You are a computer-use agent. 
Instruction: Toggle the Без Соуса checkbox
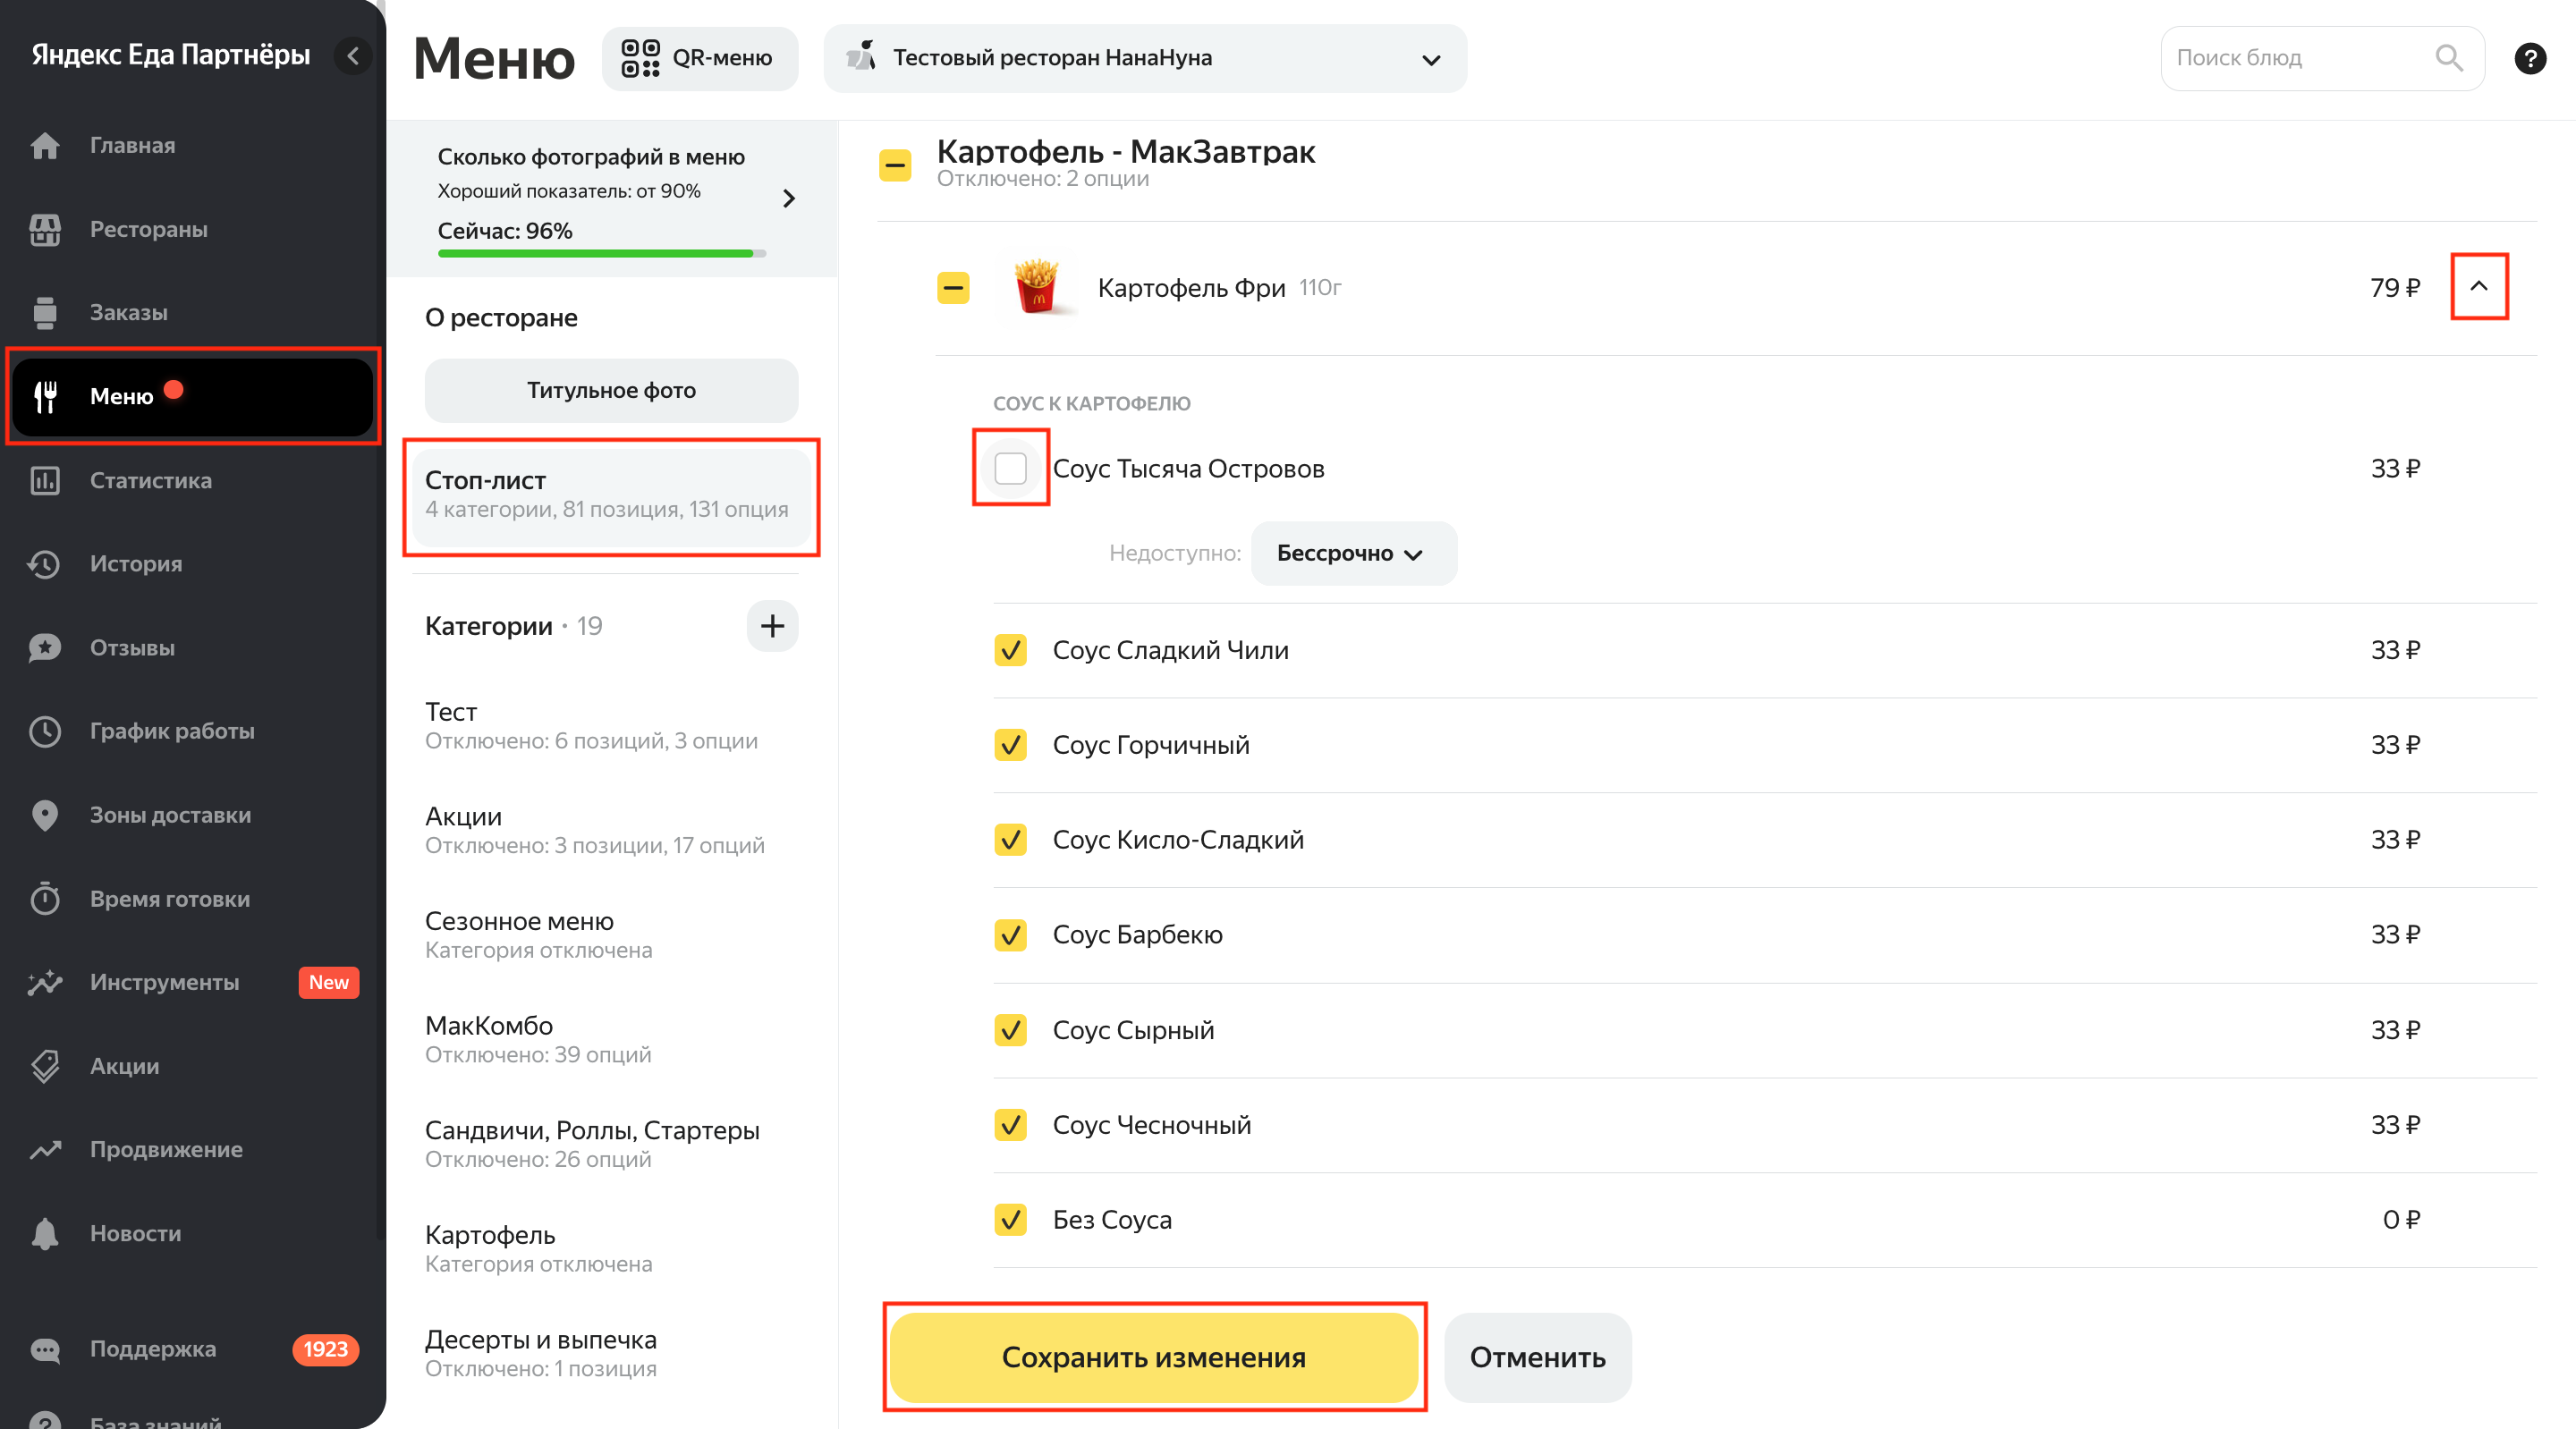(1010, 1220)
